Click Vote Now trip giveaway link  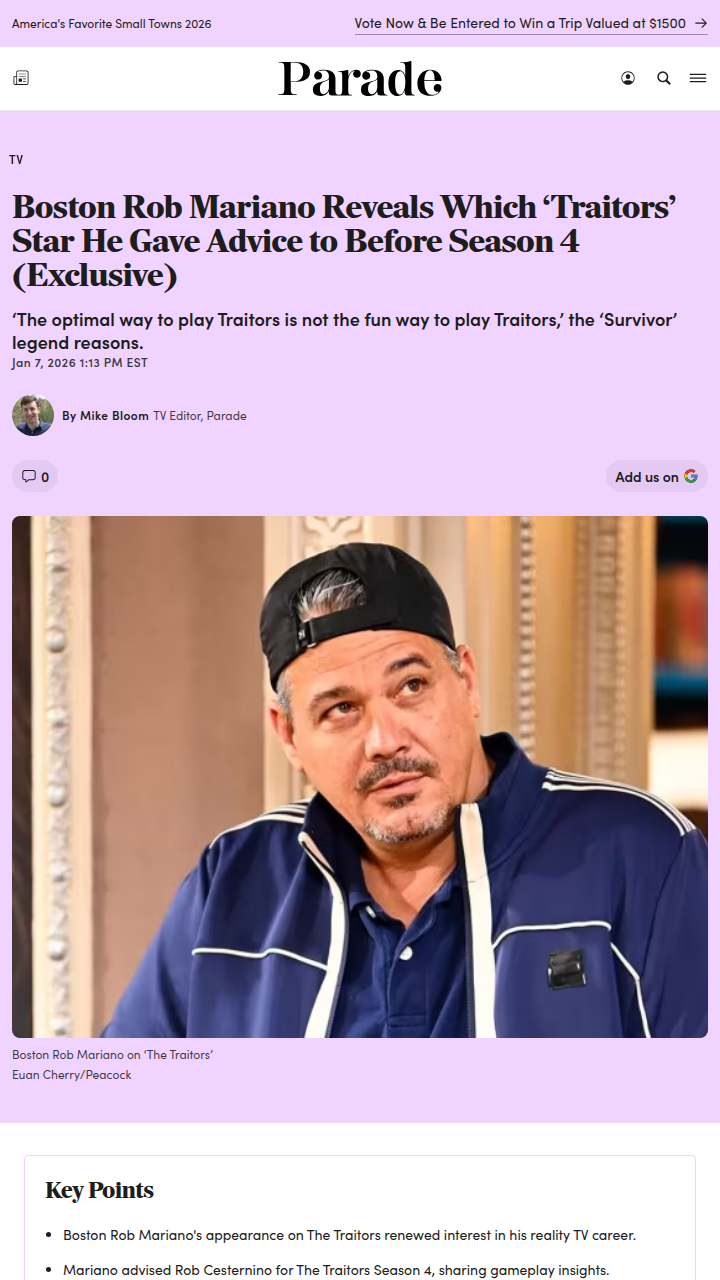point(531,23)
